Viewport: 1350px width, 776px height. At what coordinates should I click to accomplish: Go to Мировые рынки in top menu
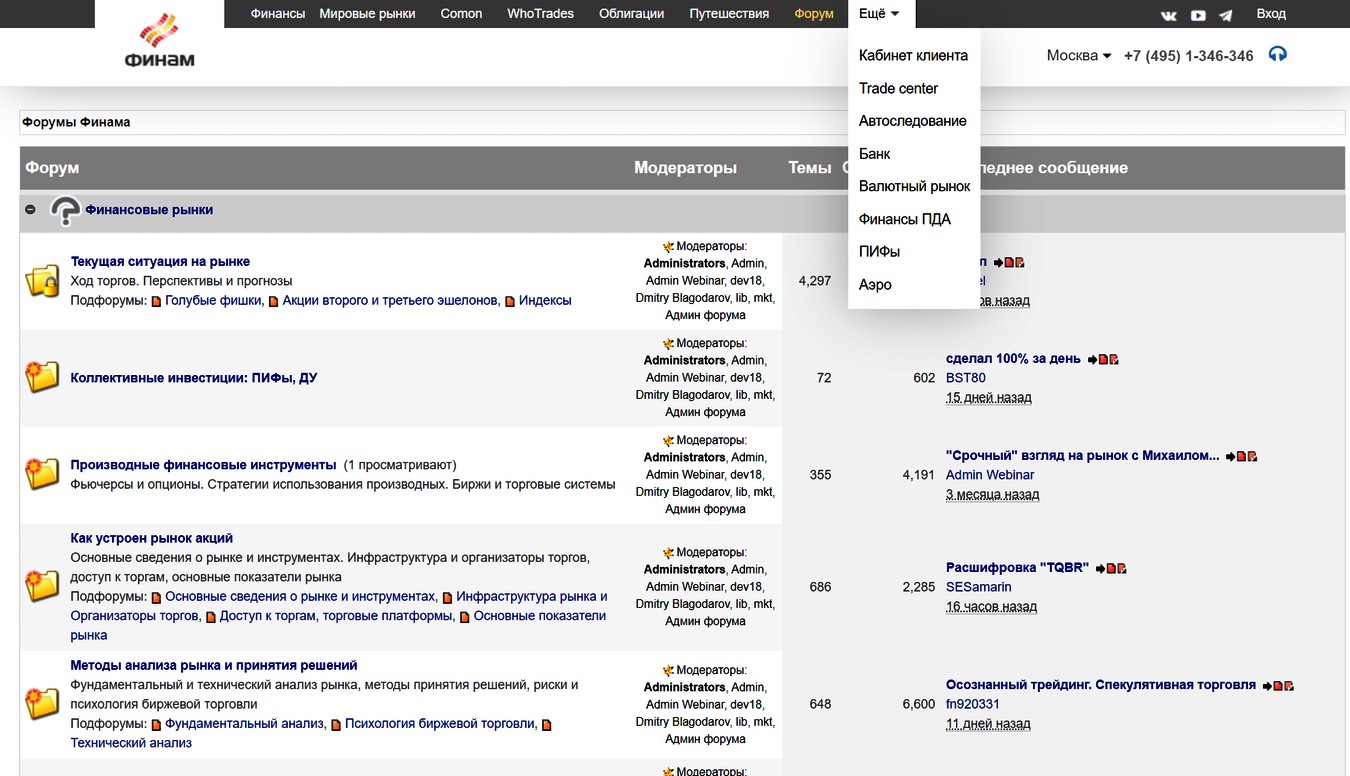tap(367, 14)
